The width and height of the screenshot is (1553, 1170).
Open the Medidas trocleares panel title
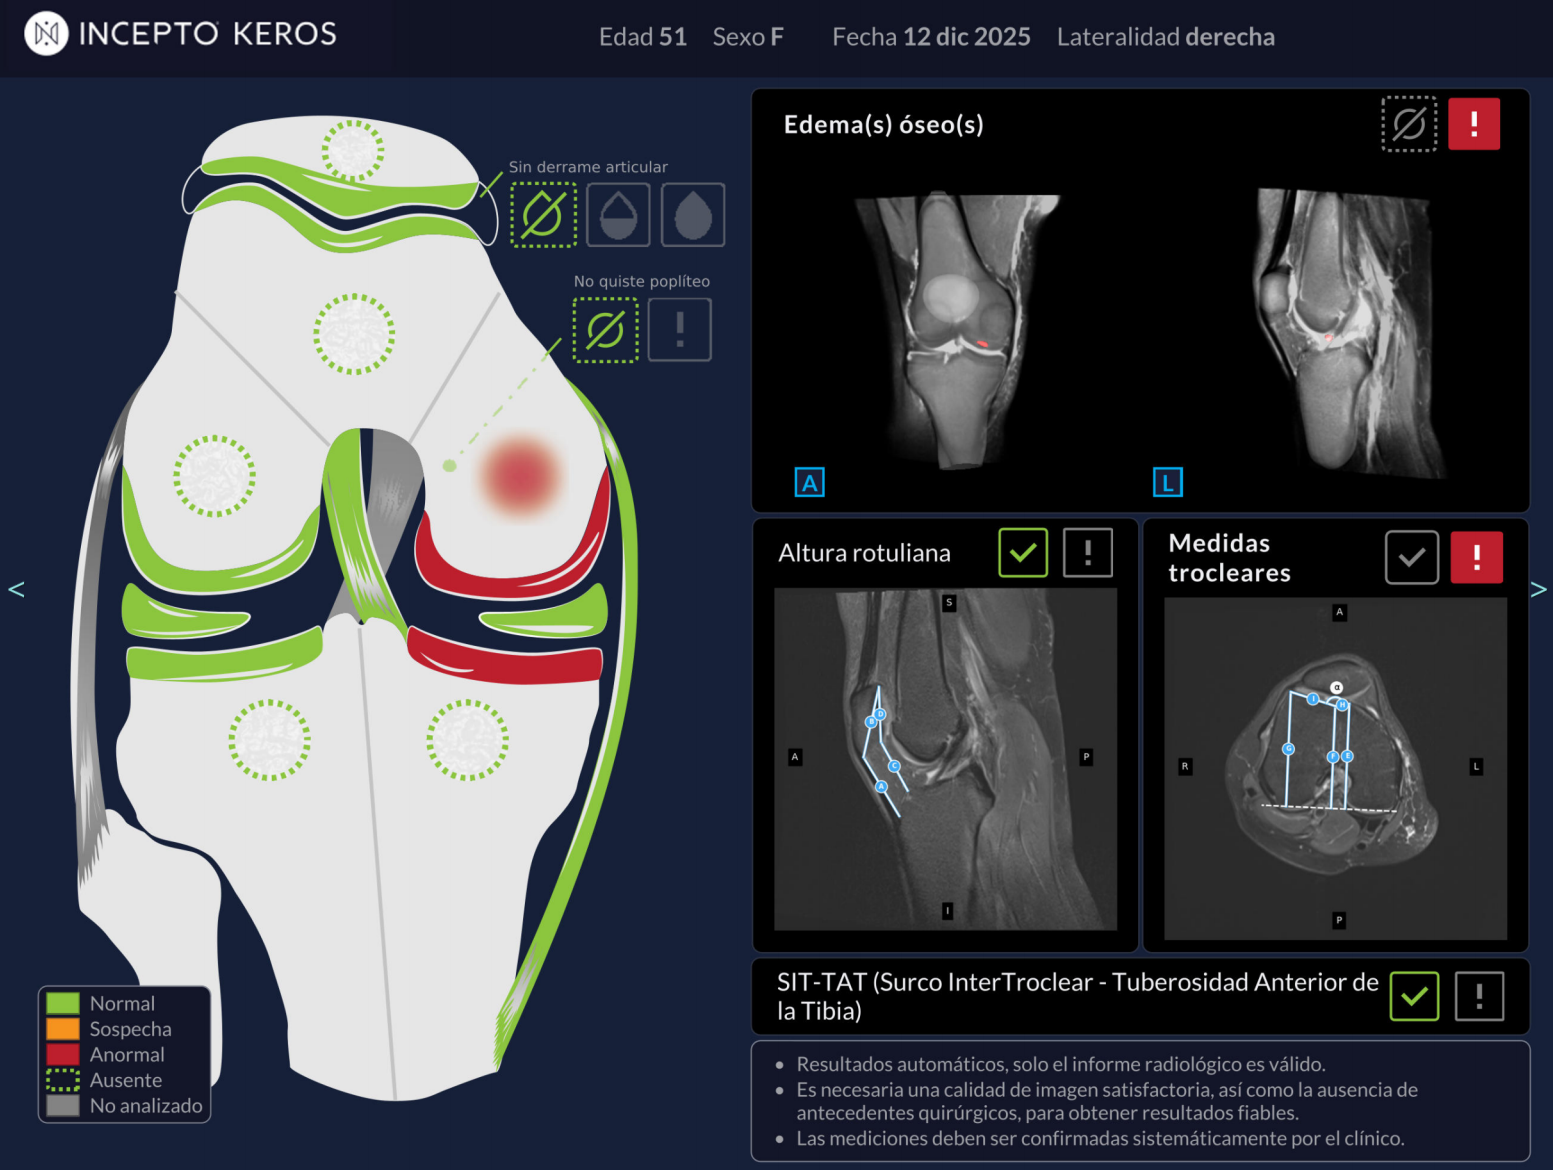[1229, 558]
